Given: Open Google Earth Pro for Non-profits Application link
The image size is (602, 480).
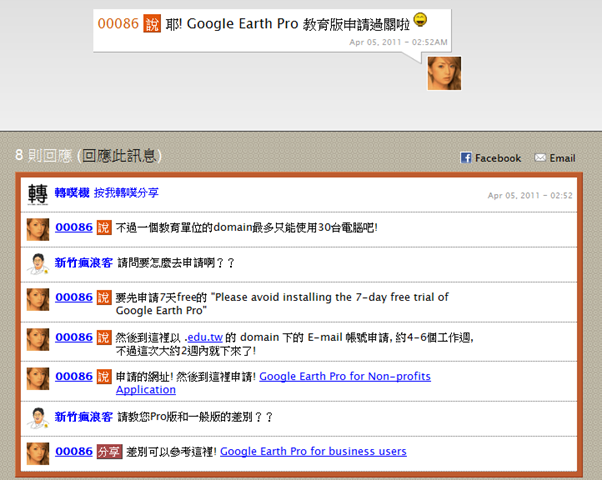Looking at the screenshot, I should pyautogui.click(x=345, y=376).
